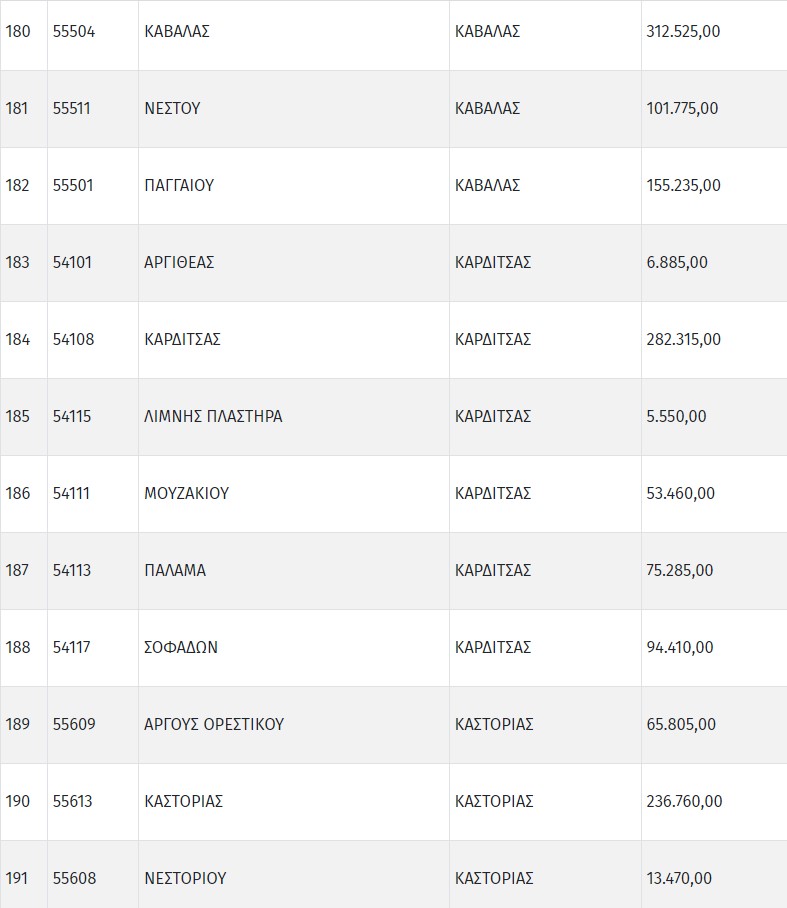Select the amount 5.550,00
This screenshot has width=787, height=908.
click(x=676, y=416)
